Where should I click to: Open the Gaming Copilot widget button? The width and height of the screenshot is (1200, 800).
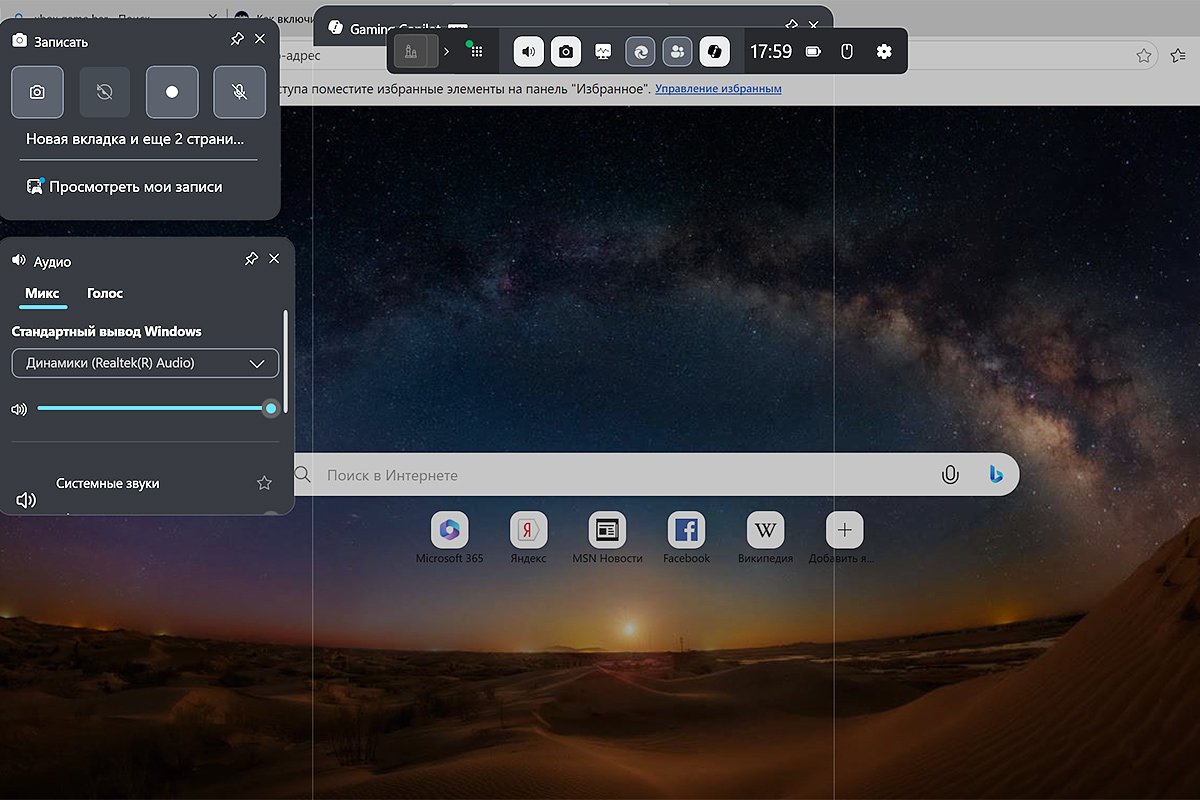click(x=714, y=51)
